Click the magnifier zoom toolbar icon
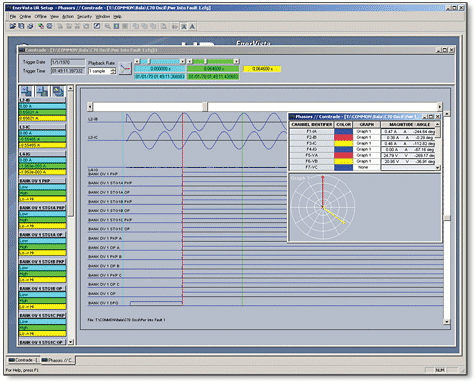476x383 pixels. tap(107, 26)
